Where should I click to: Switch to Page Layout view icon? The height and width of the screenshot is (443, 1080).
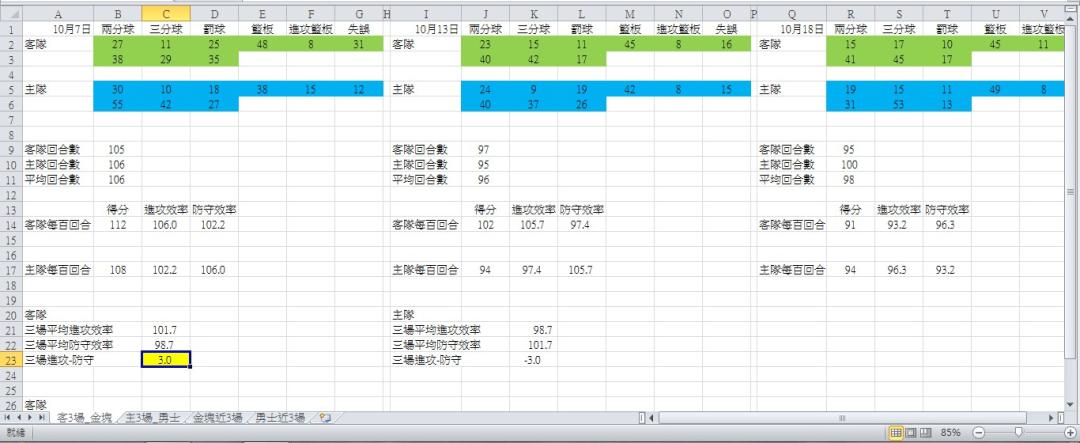911,433
